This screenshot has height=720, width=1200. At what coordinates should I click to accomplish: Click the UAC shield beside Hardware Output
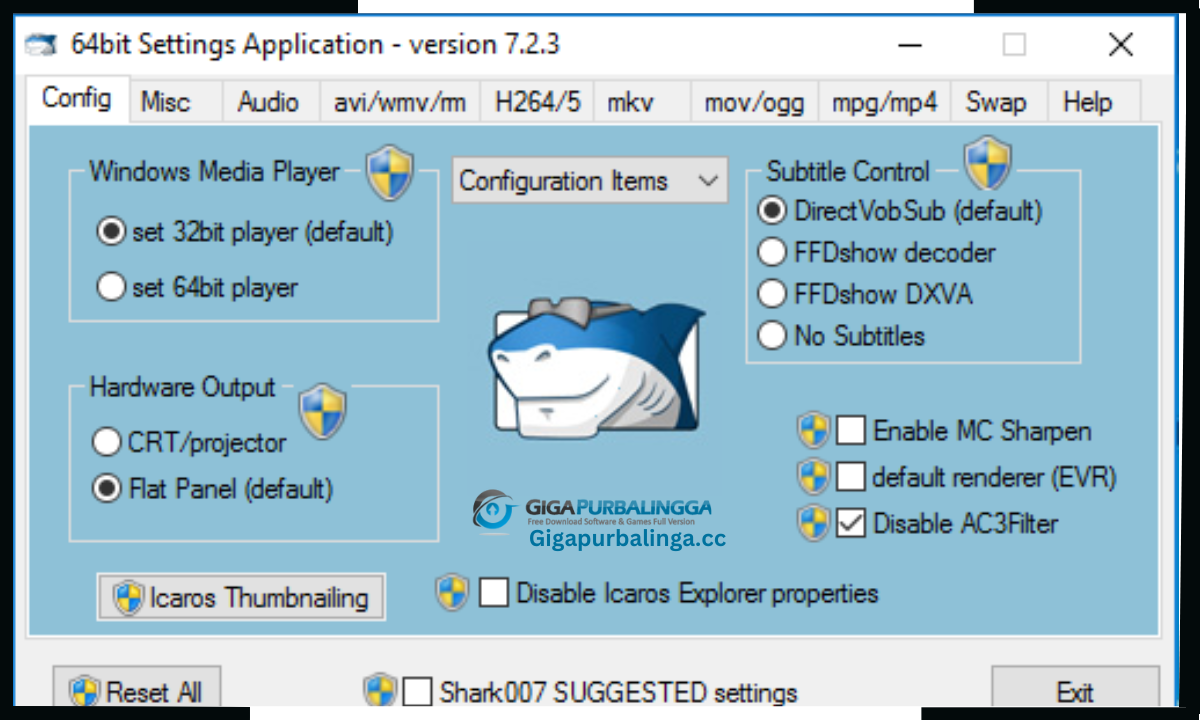click(323, 411)
